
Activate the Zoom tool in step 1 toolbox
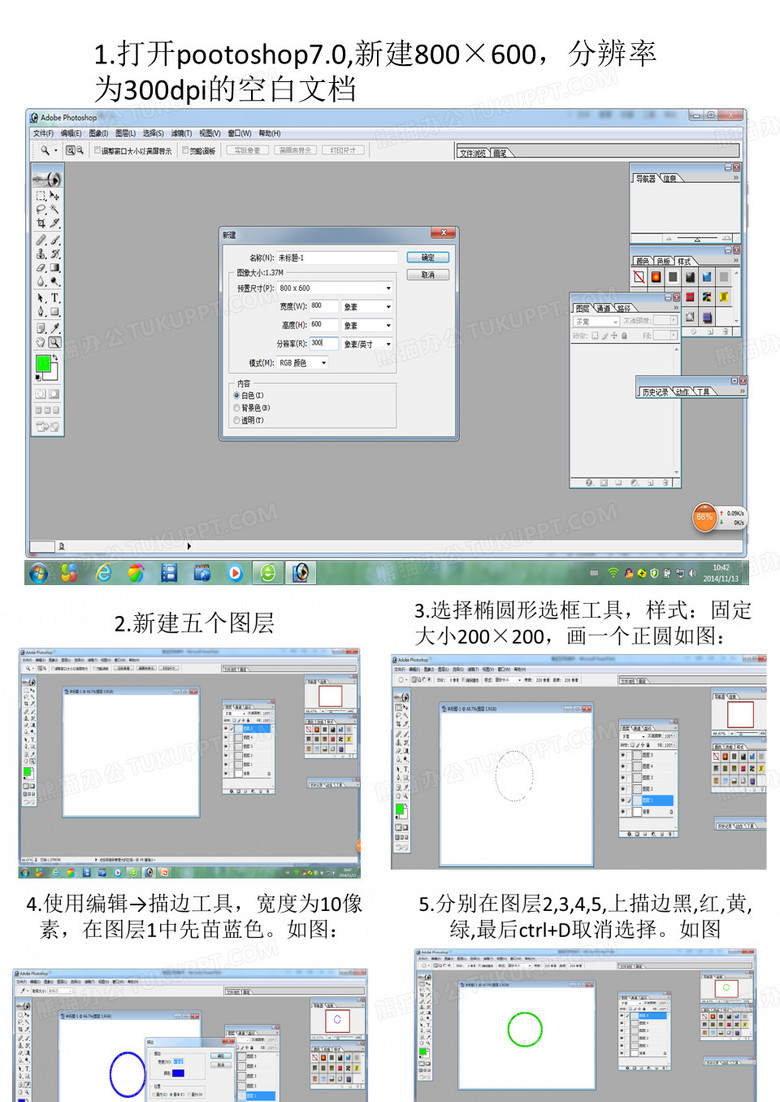tap(55, 342)
